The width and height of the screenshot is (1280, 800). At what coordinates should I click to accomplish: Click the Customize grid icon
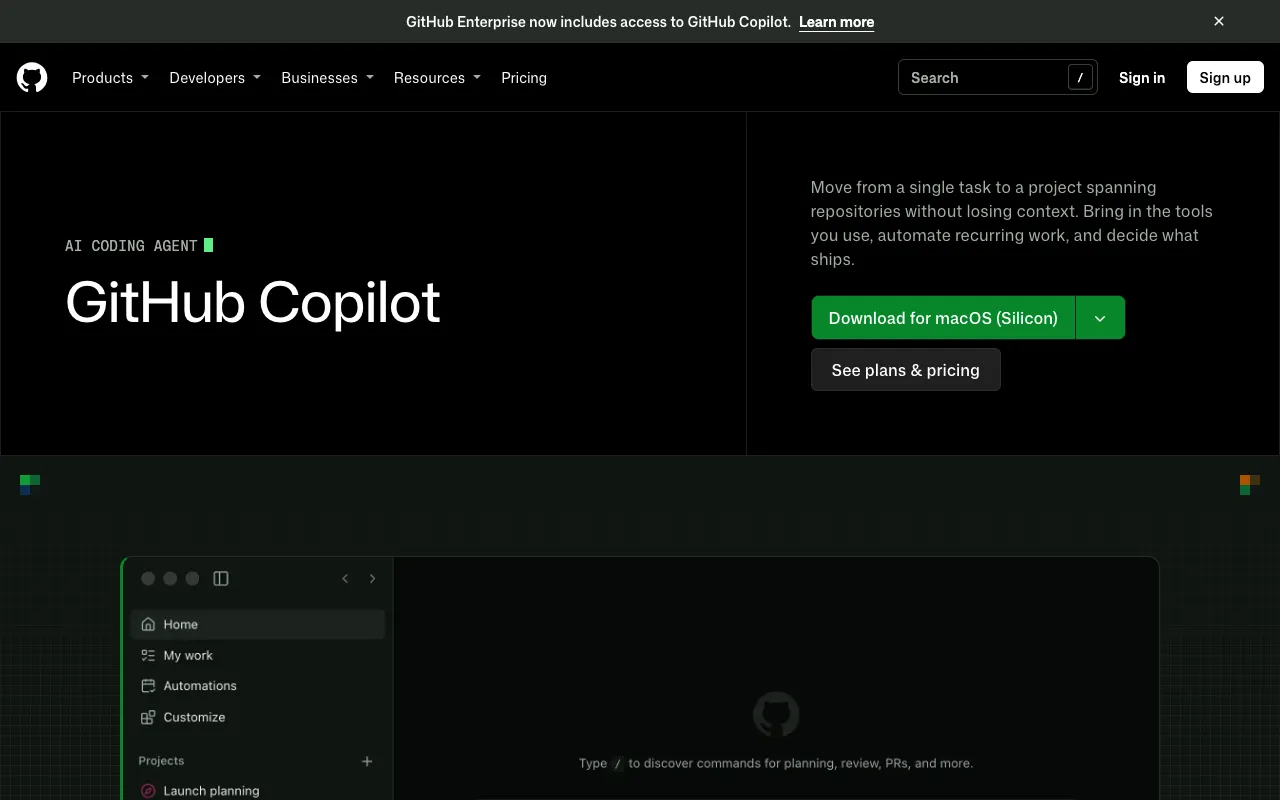coord(148,717)
